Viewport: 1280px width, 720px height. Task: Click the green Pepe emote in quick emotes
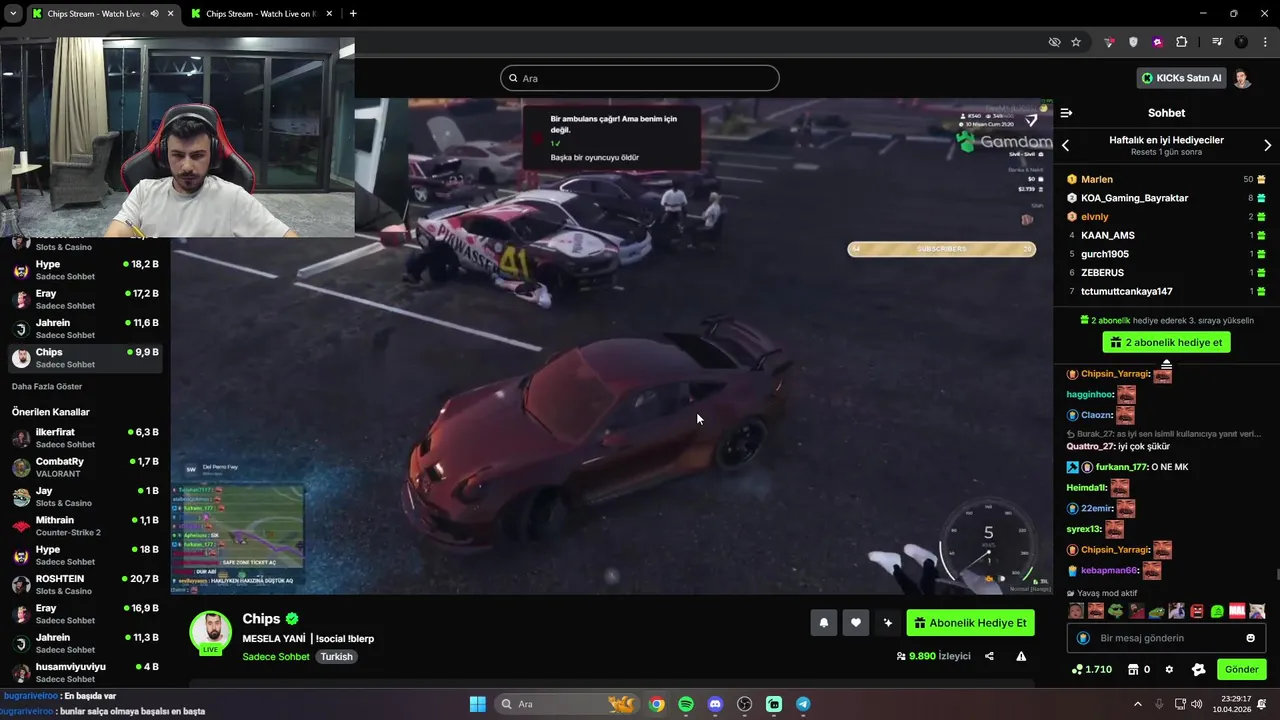click(x=1116, y=611)
